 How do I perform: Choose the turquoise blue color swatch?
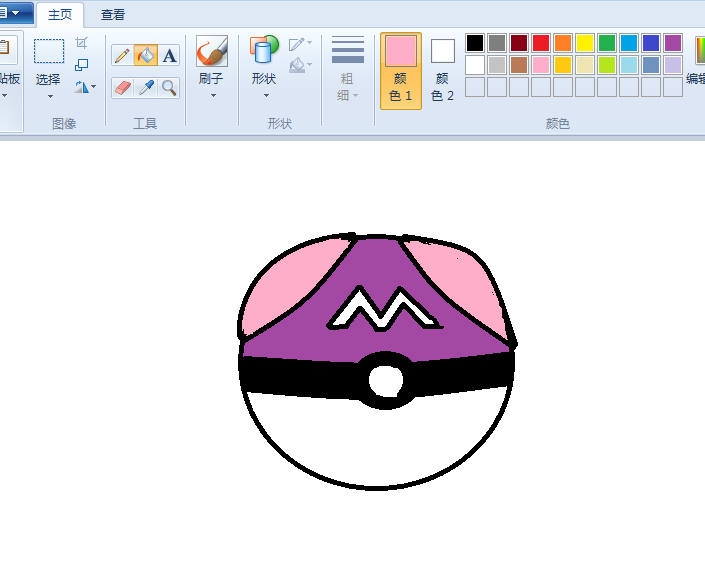(629, 43)
